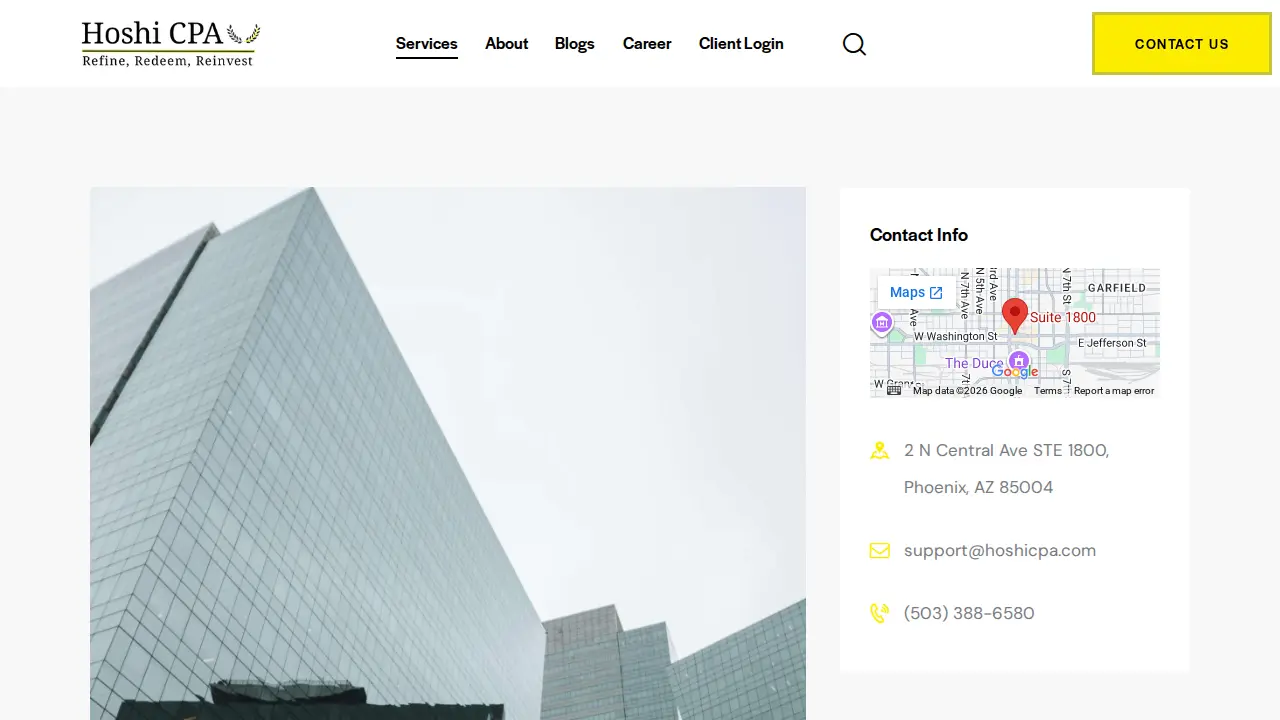The width and height of the screenshot is (1280, 720).
Task: Click the support@hoshicpa.com email address
Action: click(x=1000, y=551)
